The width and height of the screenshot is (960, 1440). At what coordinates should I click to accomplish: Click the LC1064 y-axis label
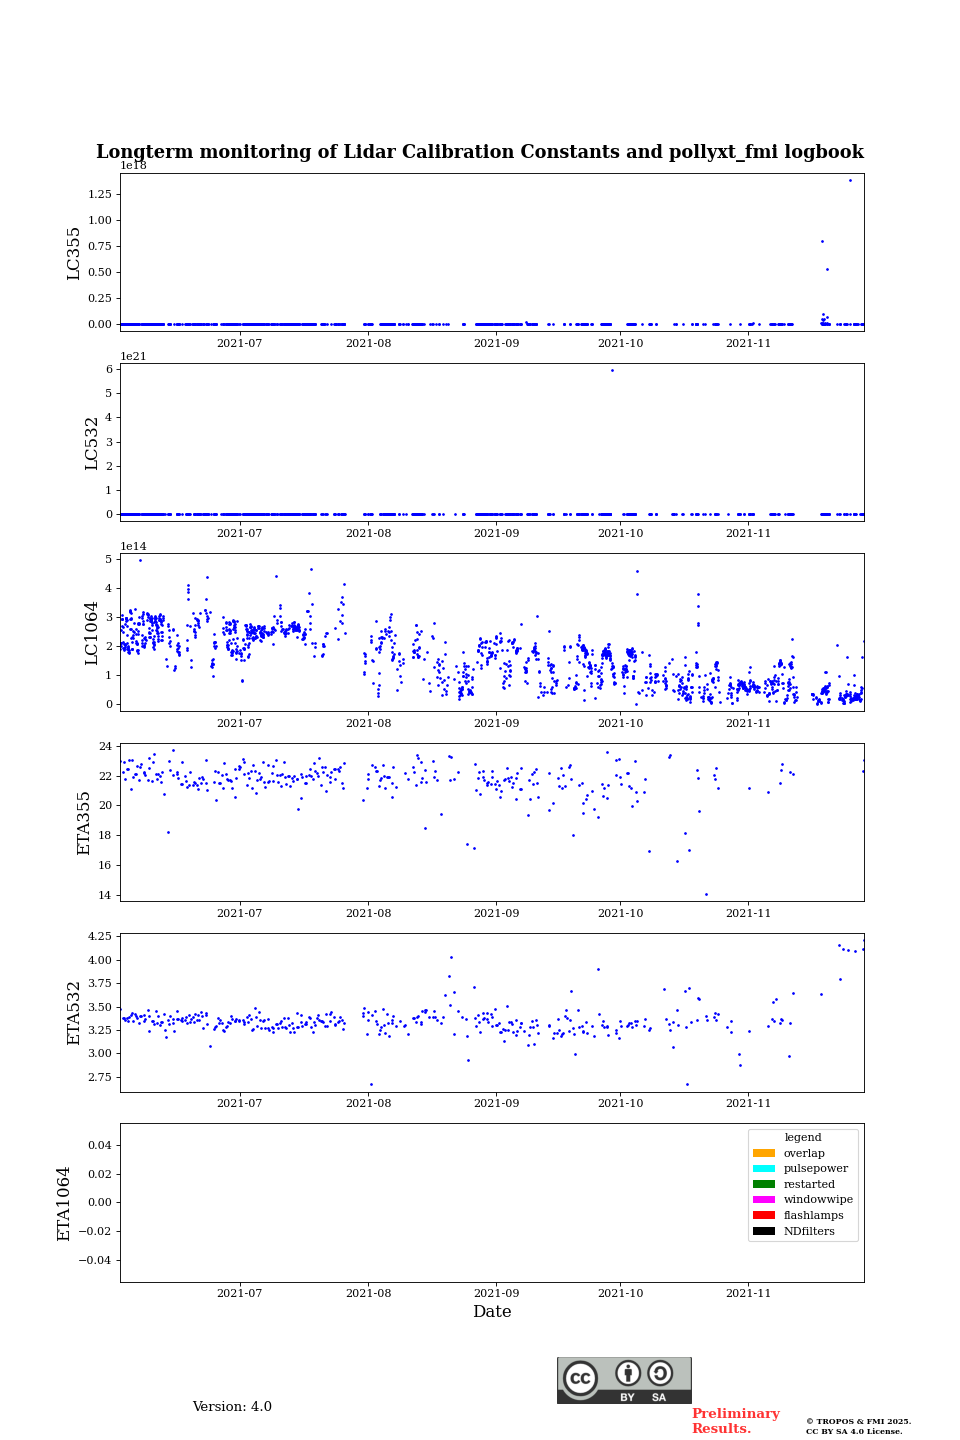(x=92, y=632)
